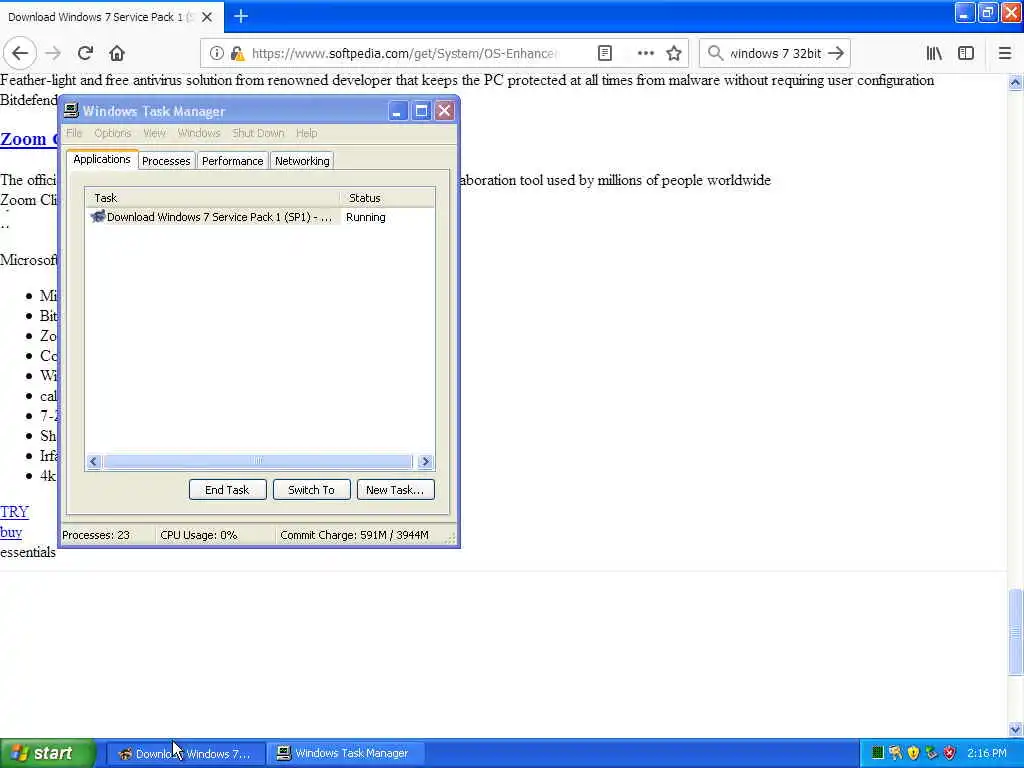The height and width of the screenshot is (768, 1024).
Task: Click the End Task button
Action: (227, 490)
